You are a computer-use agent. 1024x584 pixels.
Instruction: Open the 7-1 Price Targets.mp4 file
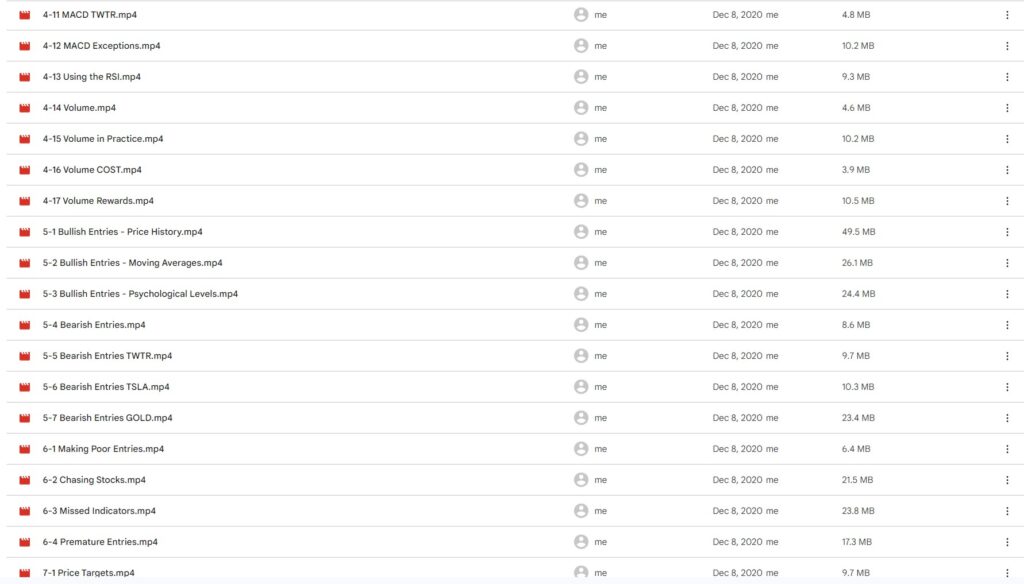[88, 573]
